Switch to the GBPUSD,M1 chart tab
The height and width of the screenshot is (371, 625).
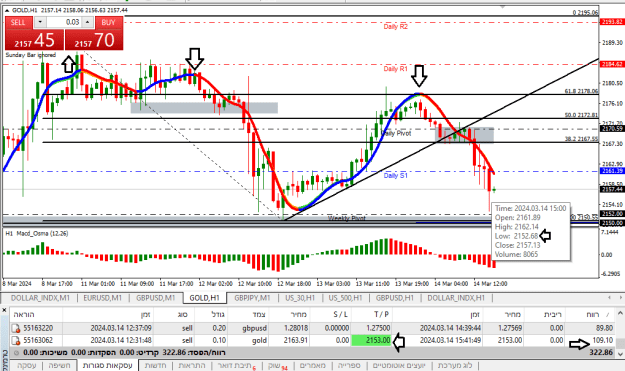point(155,298)
